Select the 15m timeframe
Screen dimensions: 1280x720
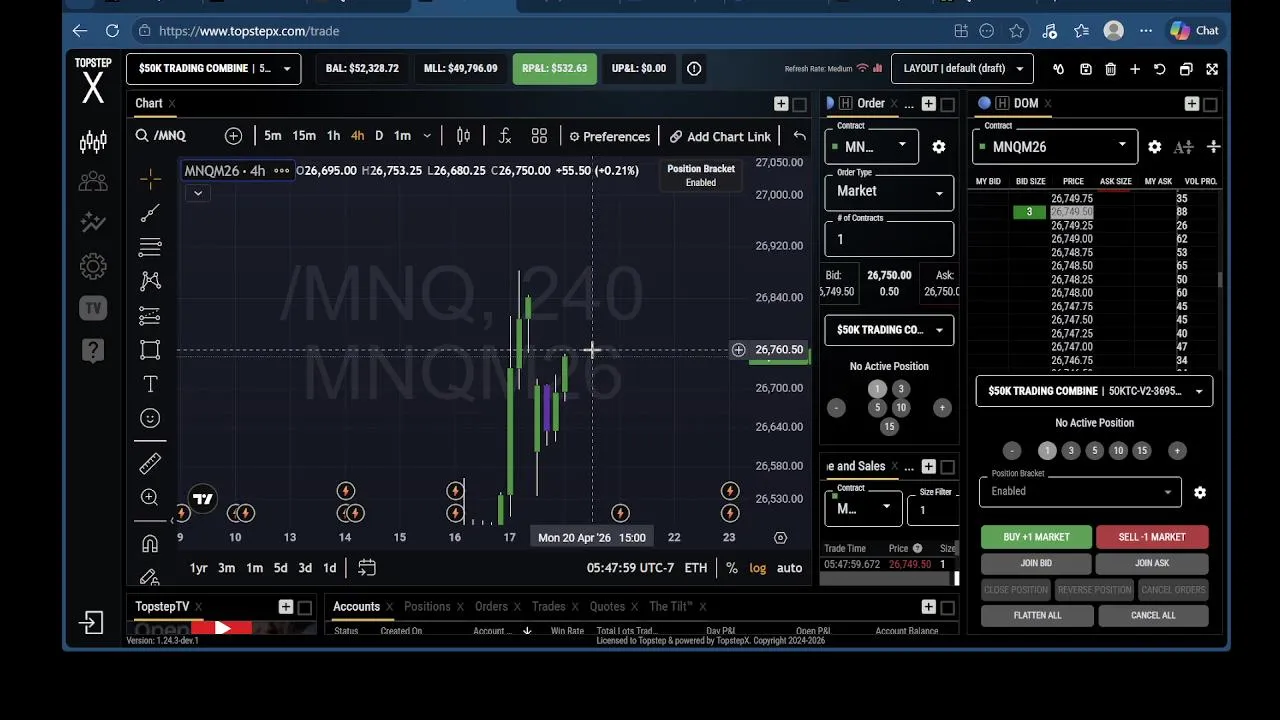(x=304, y=136)
